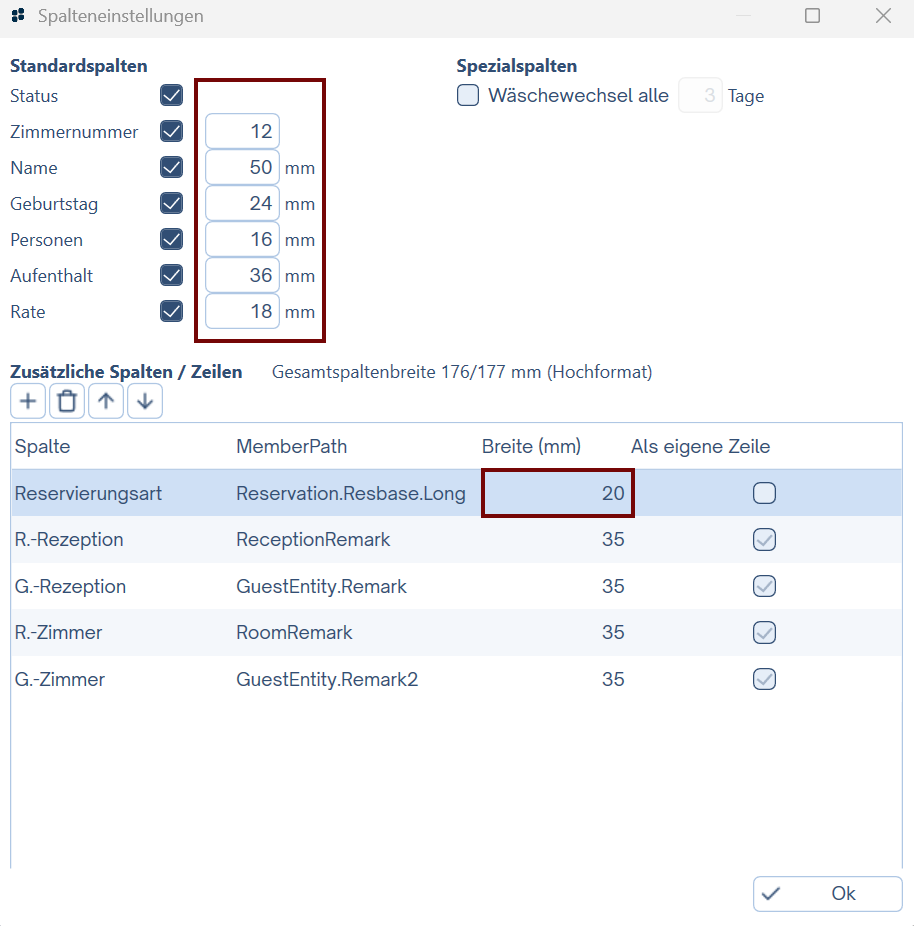Screen dimensions: 914x926
Task: Check 'Als eigene Zeile' for Reservierungsart
Action: pyautogui.click(x=764, y=493)
